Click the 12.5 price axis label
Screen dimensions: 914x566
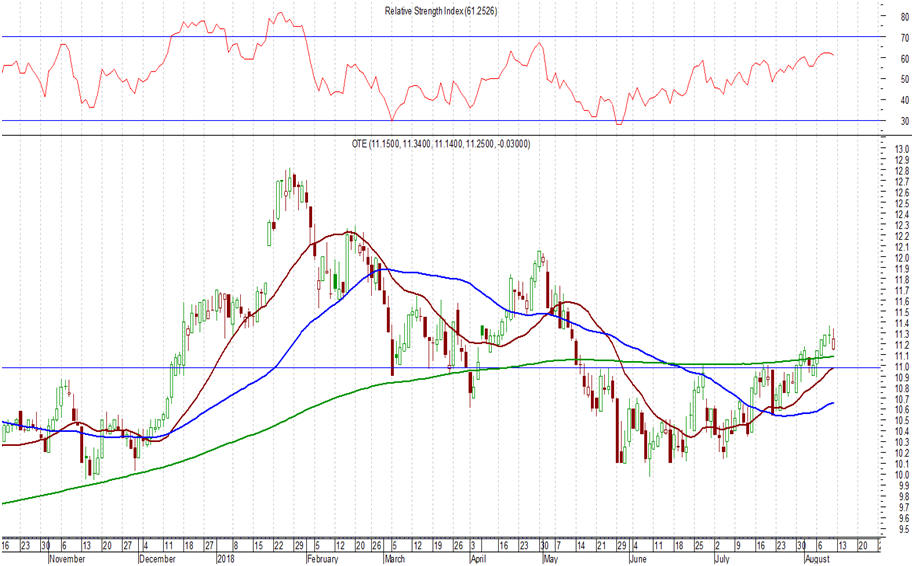coord(902,203)
